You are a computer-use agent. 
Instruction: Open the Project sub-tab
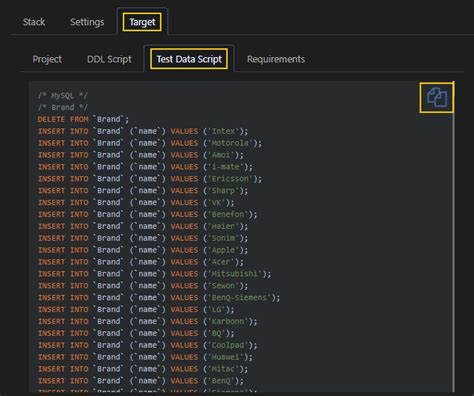point(47,59)
